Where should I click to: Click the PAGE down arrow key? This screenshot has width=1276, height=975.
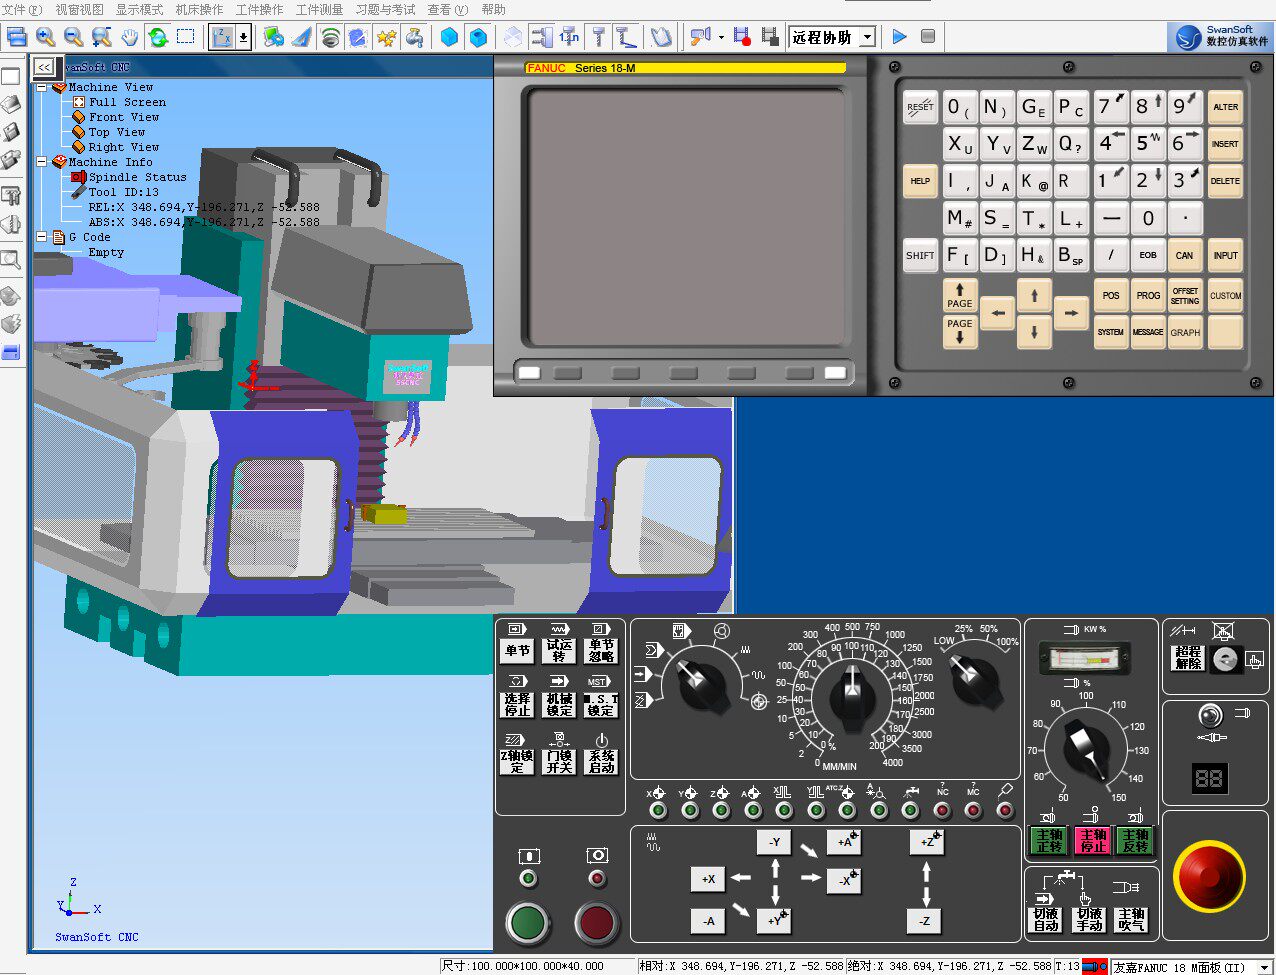point(960,332)
